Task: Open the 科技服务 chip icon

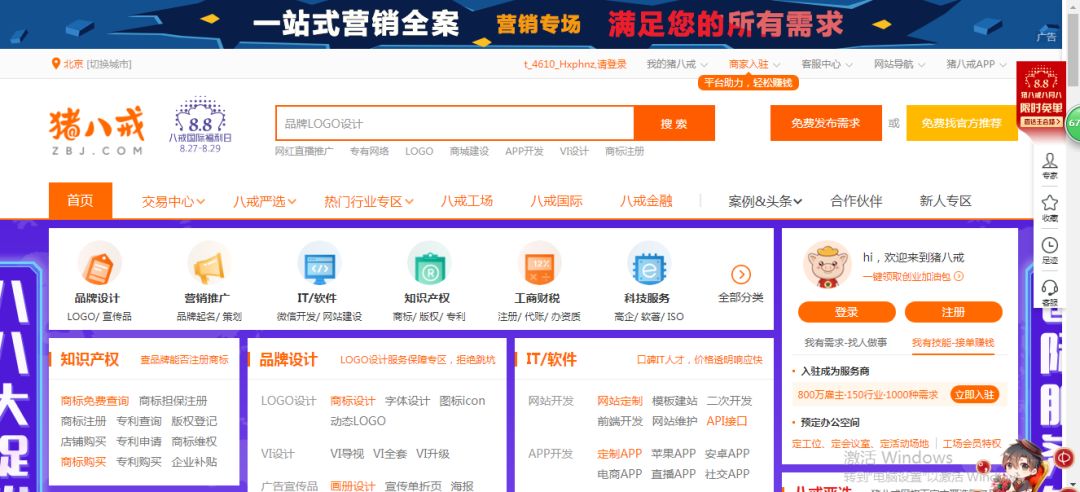Action: pyautogui.click(x=649, y=263)
